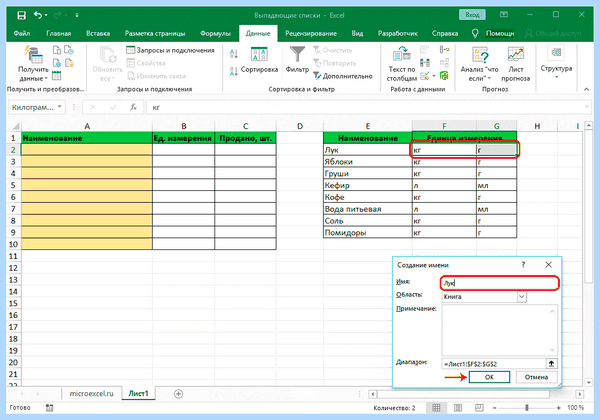
Task: Switch to Page Break Preview in status bar
Action: 479,408
